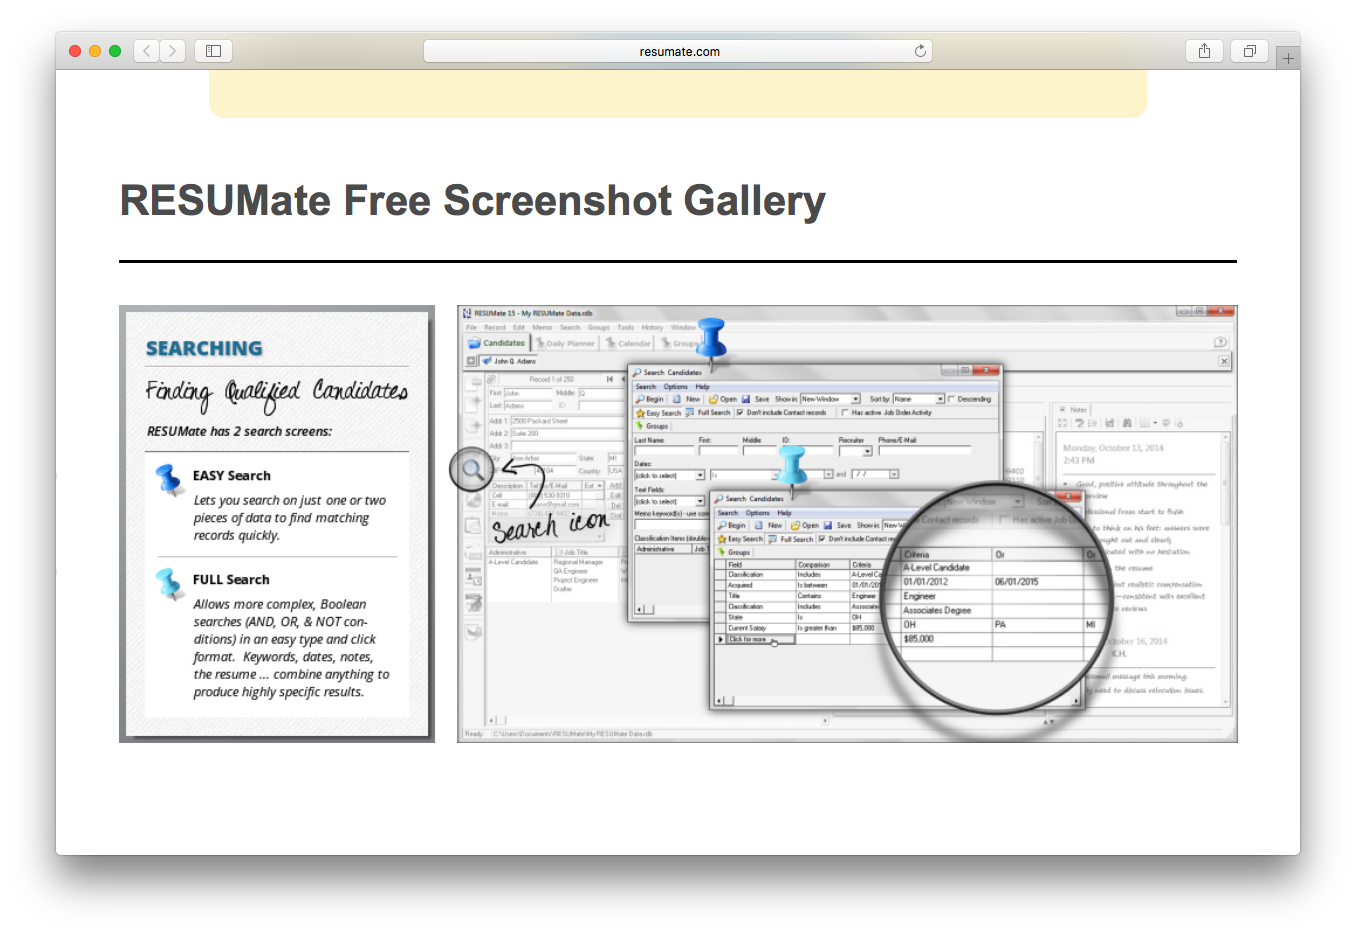Click Safari's forward arrow button
The height and width of the screenshot is (935, 1356).
pyautogui.click(x=172, y=51)
